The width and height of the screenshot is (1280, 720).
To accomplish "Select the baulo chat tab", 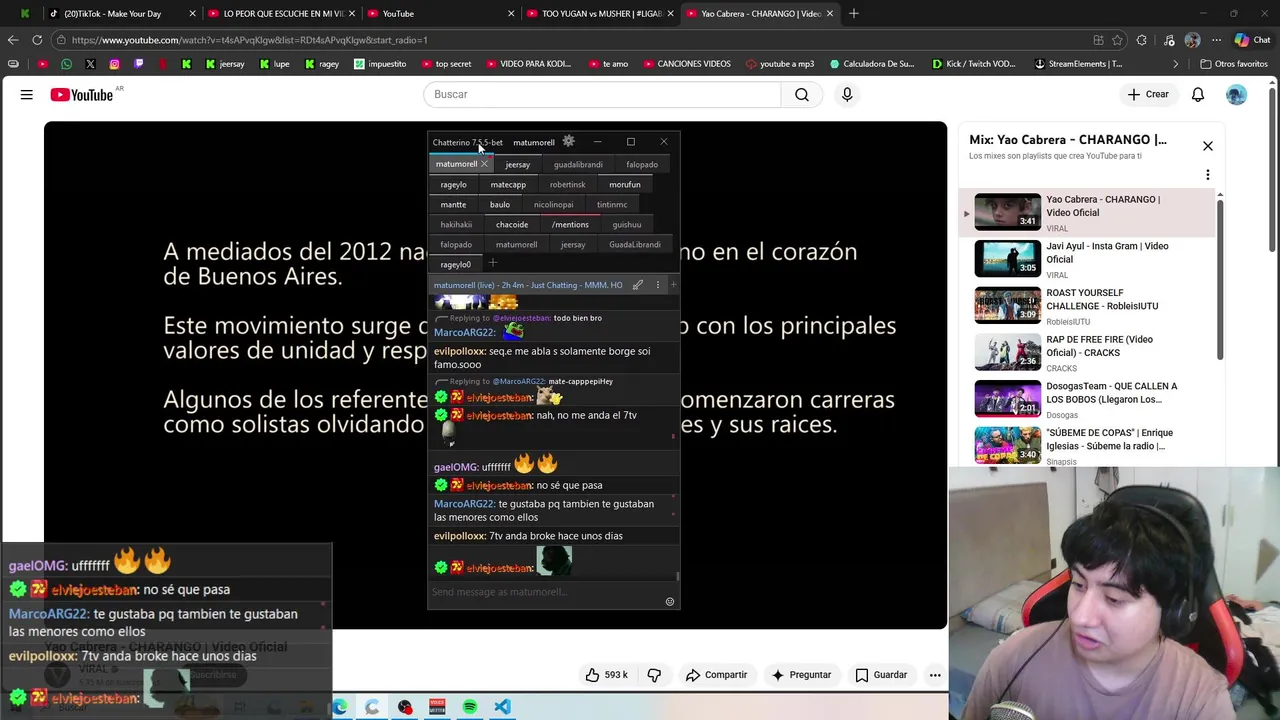I will (500, 204).
